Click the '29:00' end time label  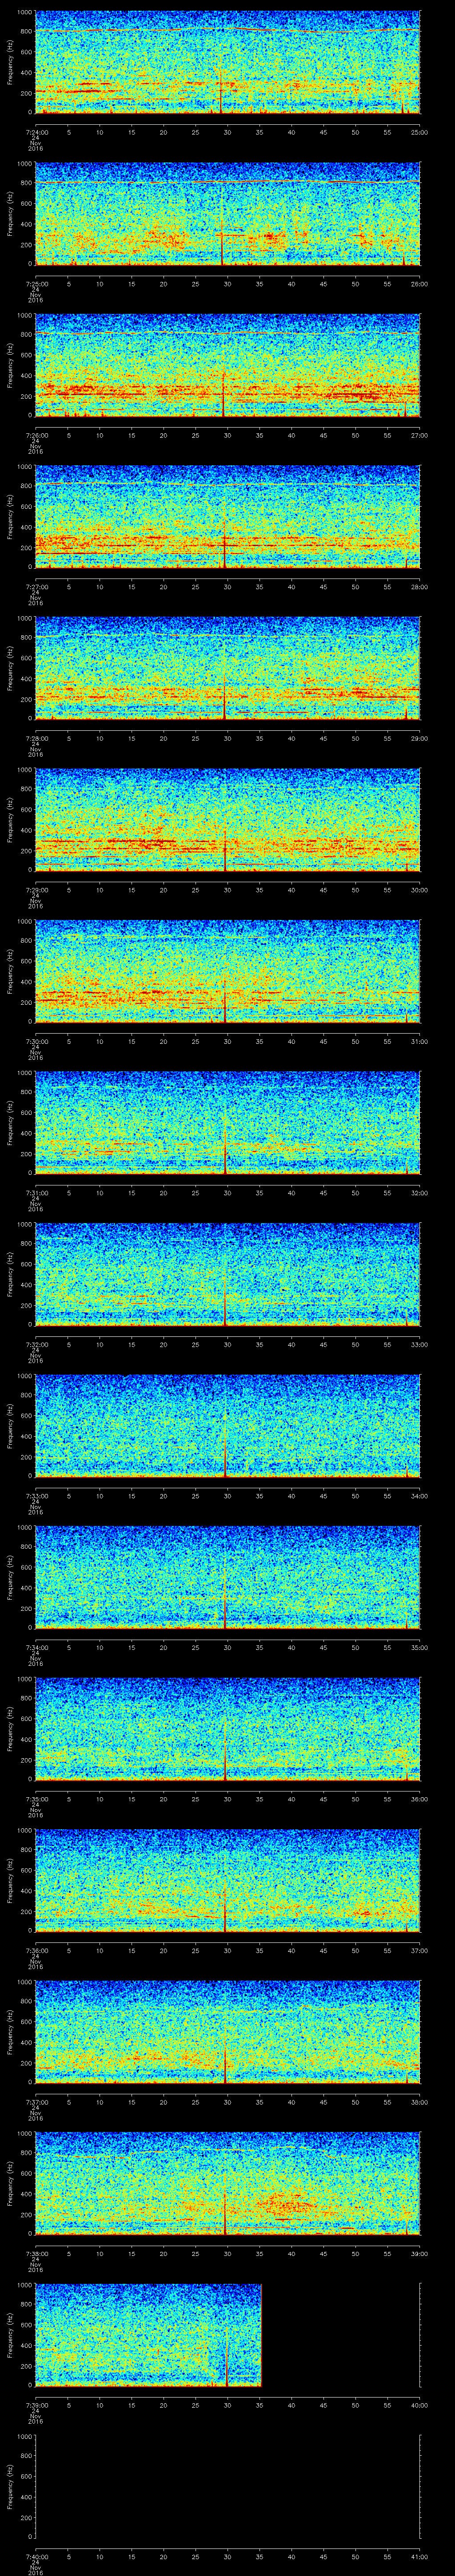[x=419, y=738]
